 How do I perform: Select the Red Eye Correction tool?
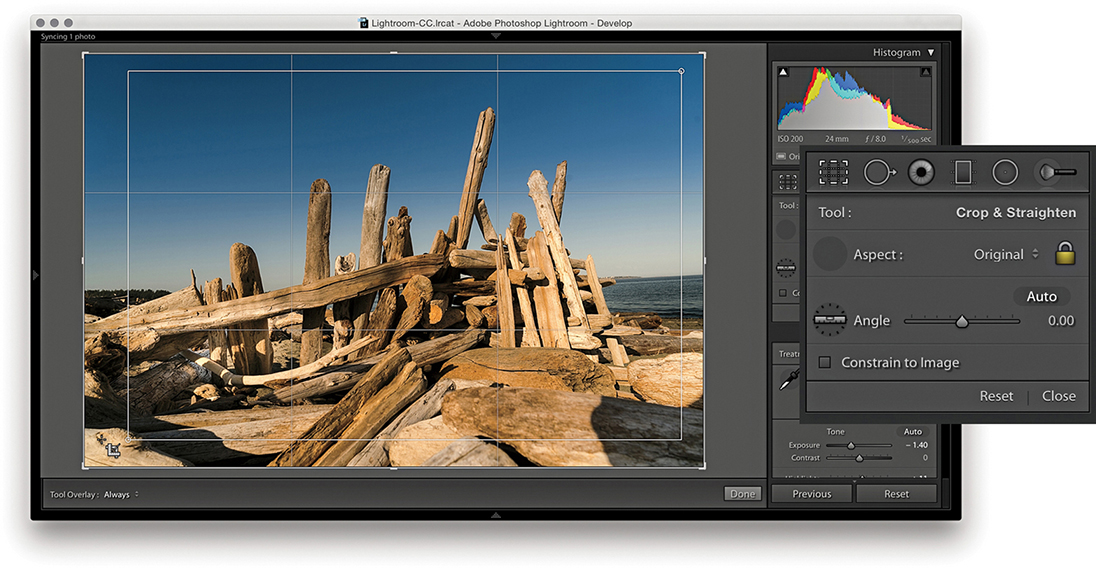point(921,172)
